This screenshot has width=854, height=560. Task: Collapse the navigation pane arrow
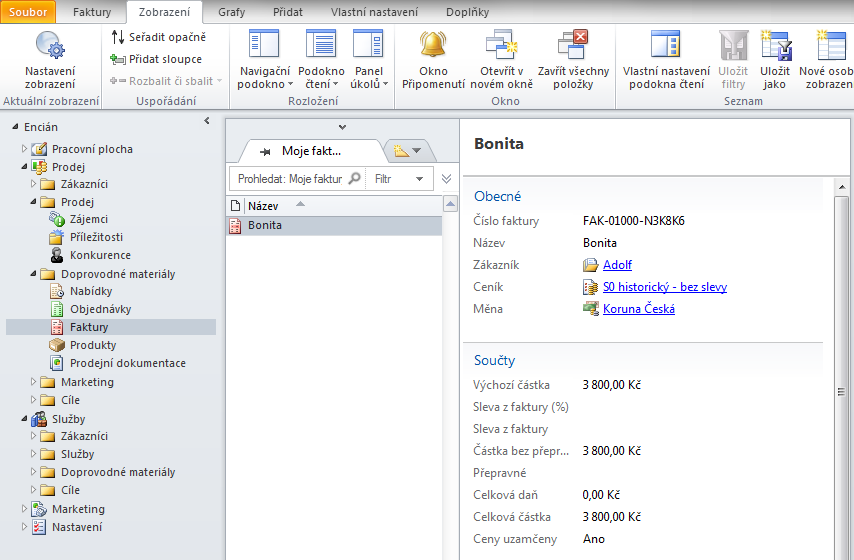207,121
